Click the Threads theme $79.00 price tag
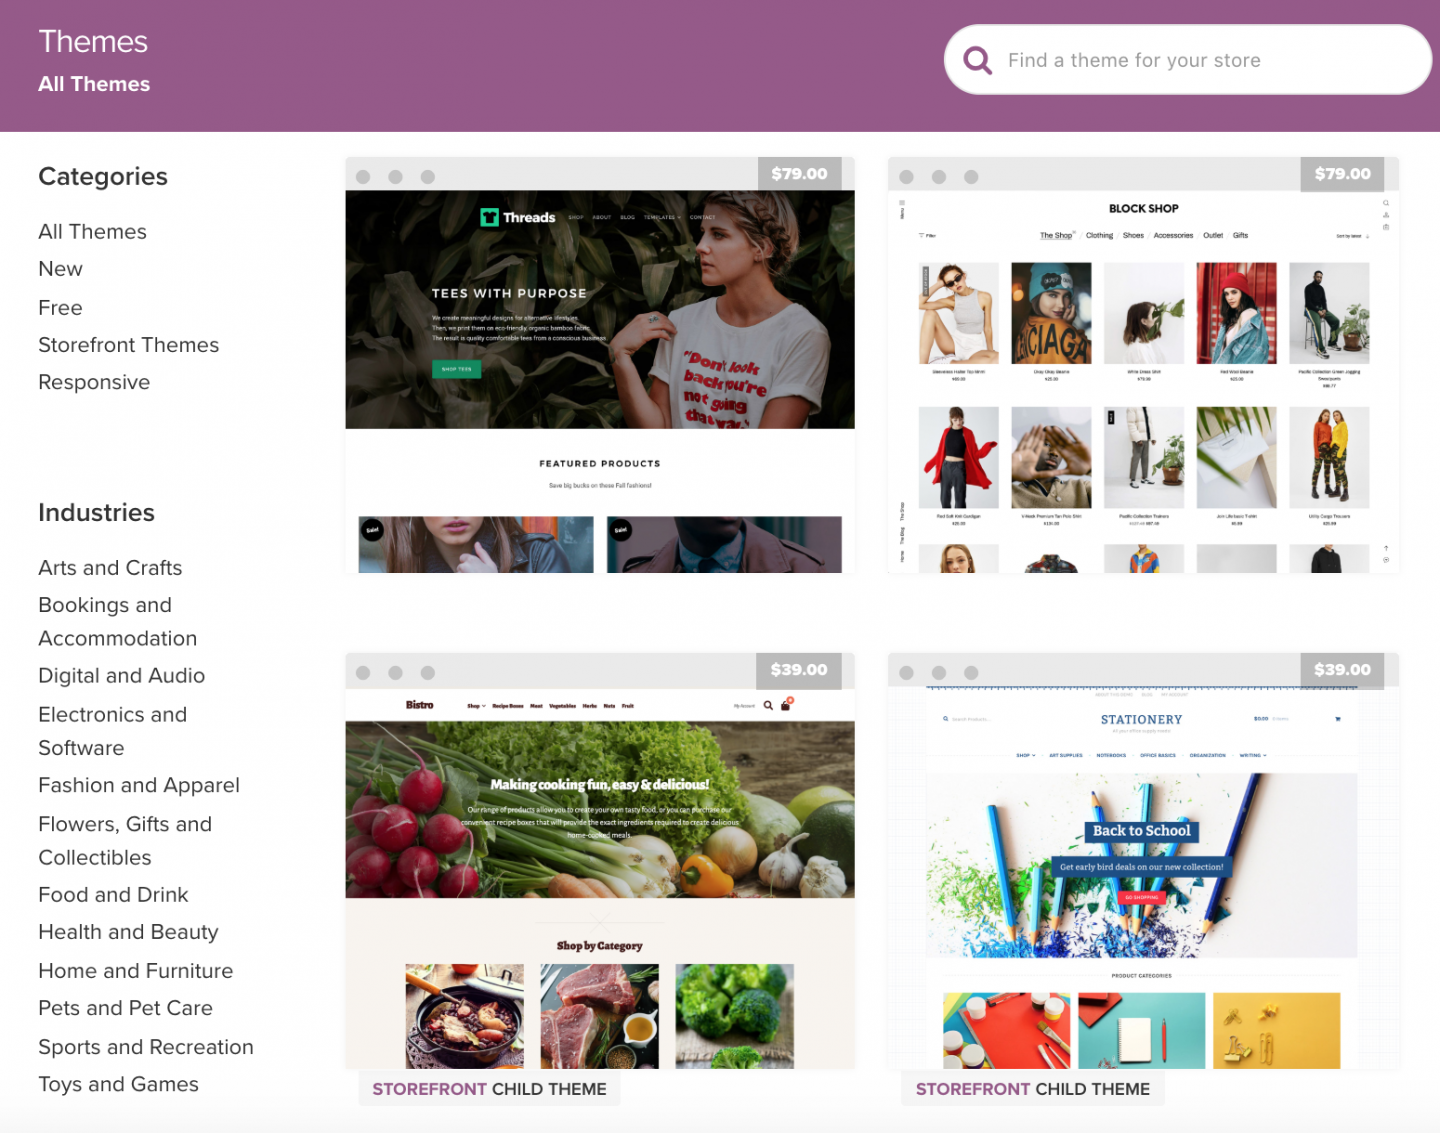The image size is (1440, 1133). click(799, 174)
